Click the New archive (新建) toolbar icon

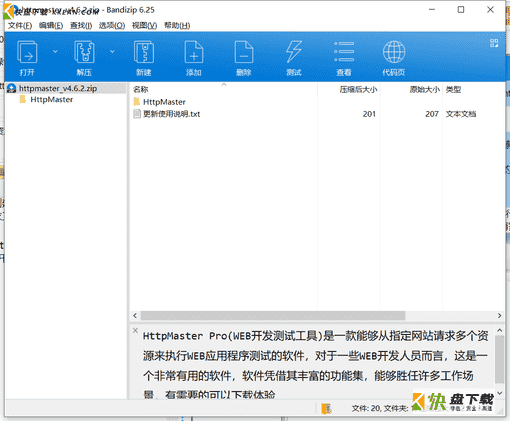(x=144, y=58)
